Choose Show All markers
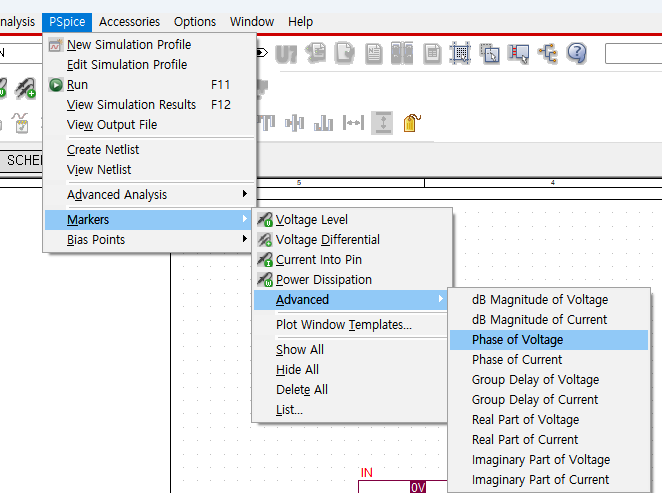Image resolution: width=662 pixels, height=493 pixels. tap(350, 349)
